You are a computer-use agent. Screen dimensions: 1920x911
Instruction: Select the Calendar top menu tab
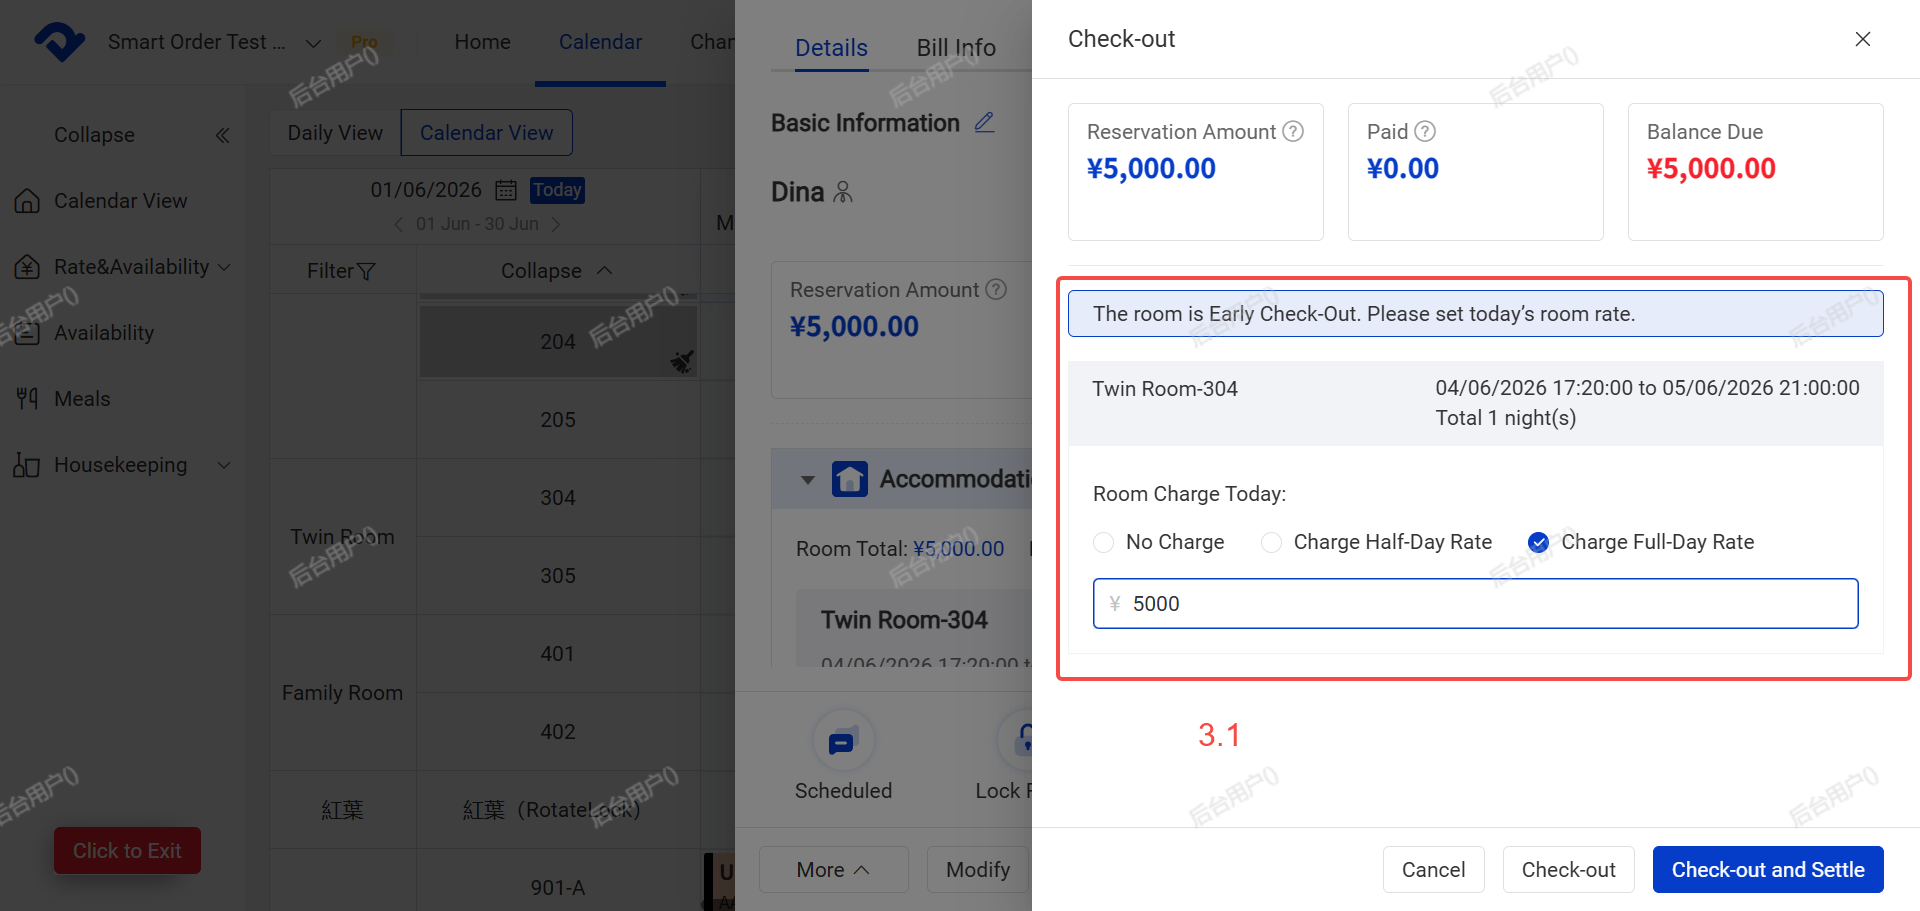(x=600, y=42)
